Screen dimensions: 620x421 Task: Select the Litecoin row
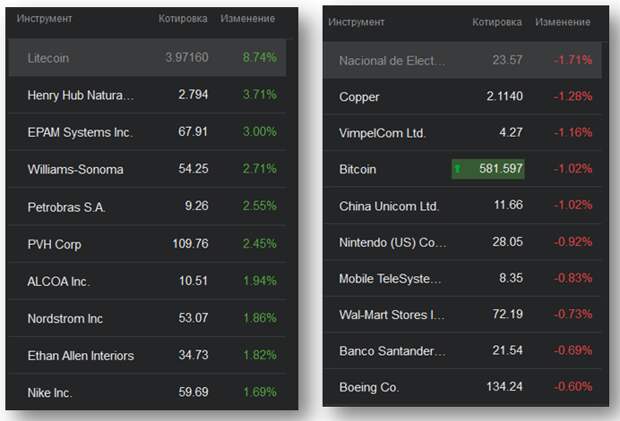click(x=147, y=58)
